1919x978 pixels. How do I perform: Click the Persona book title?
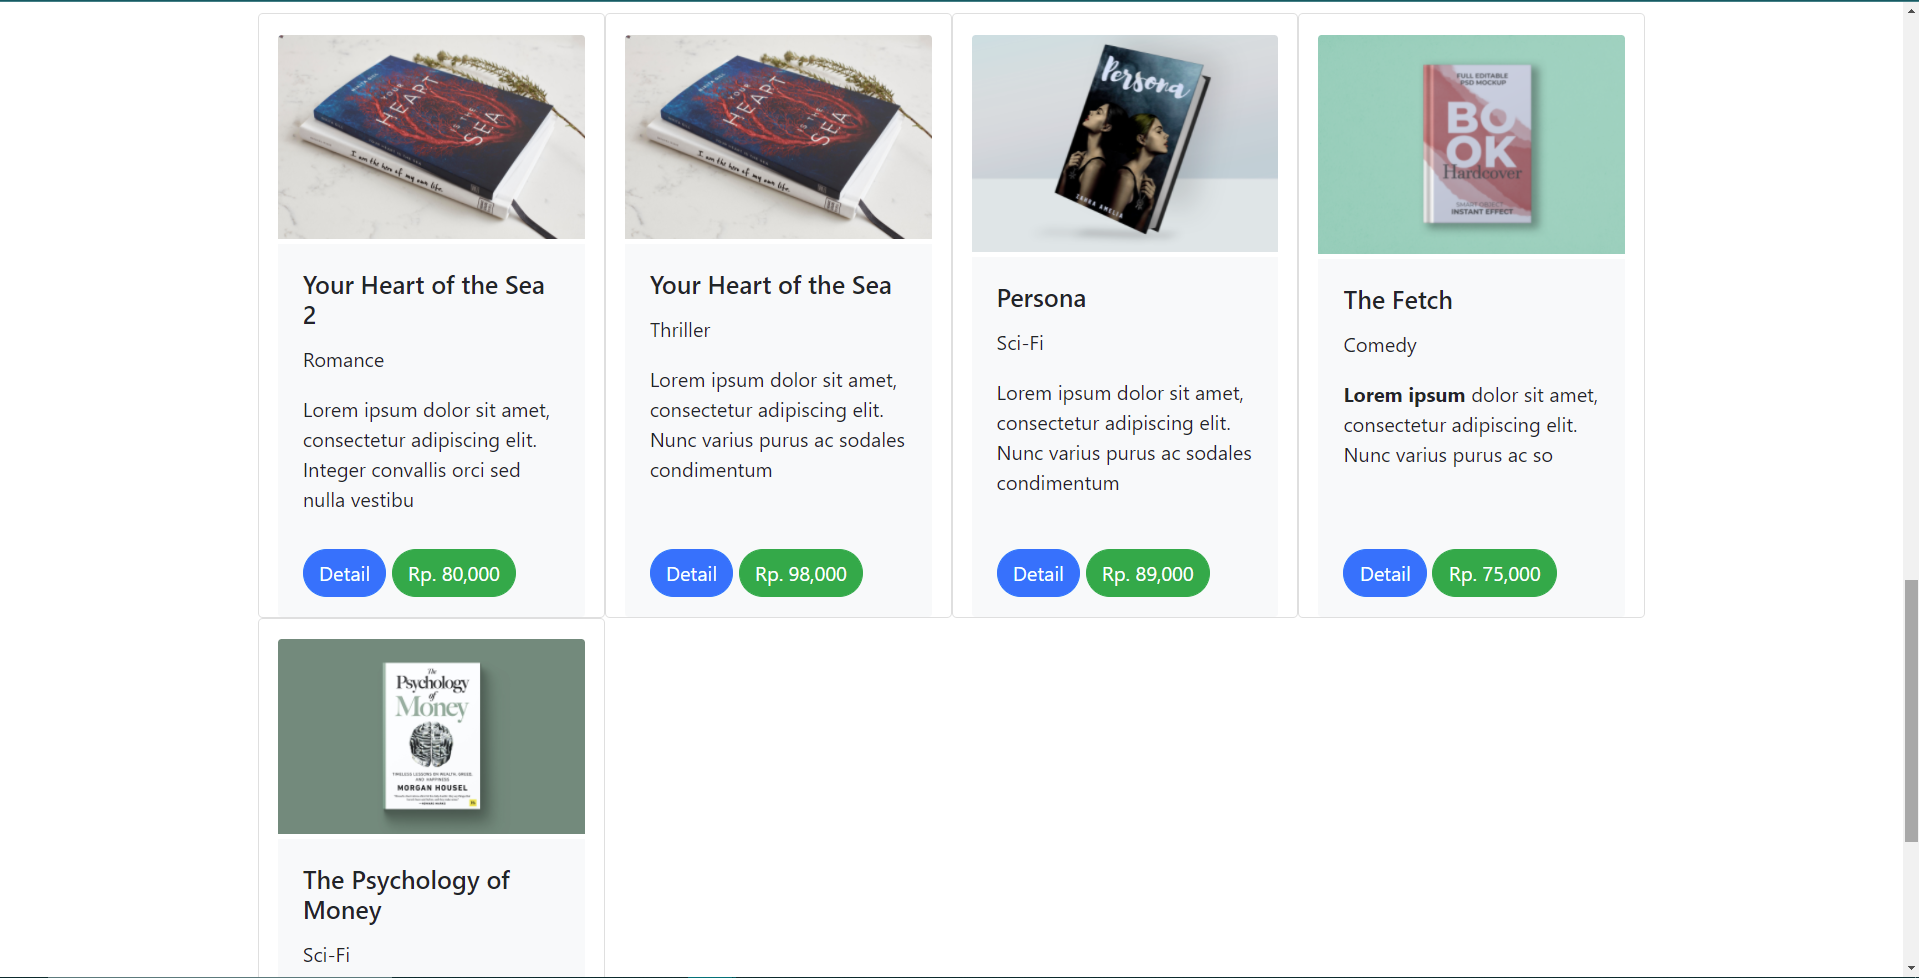click(1041, 299)
